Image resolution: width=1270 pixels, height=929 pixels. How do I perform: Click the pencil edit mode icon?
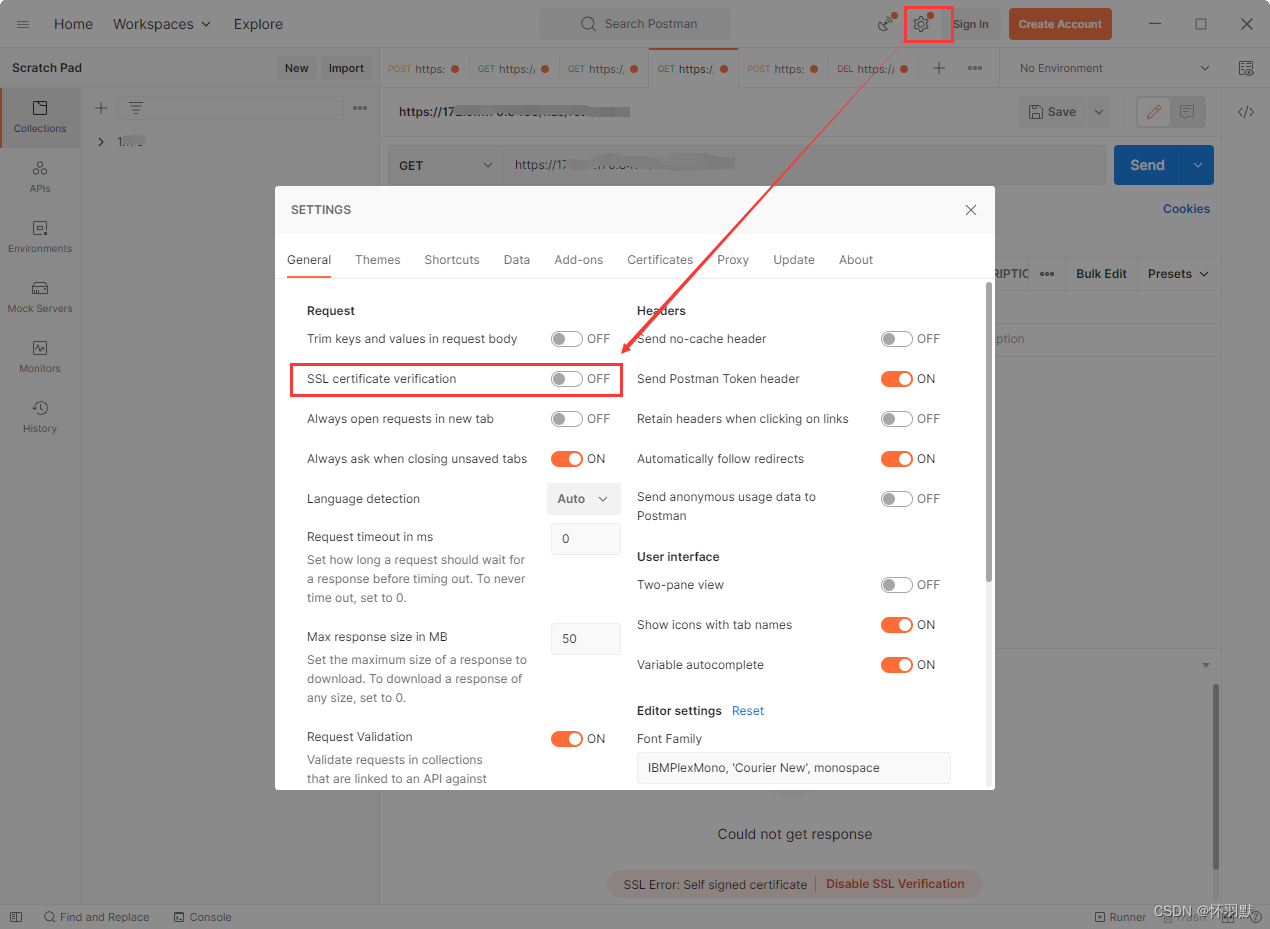pyautogui.click(x=1154, y=112)
